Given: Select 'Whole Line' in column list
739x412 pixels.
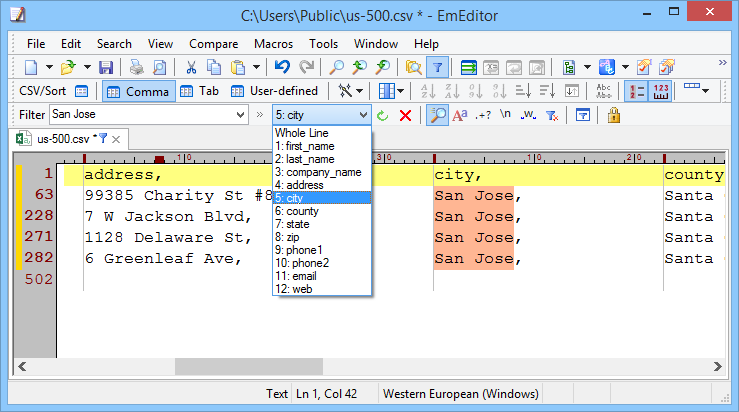Looking at the screenshot, I should 321,133.
